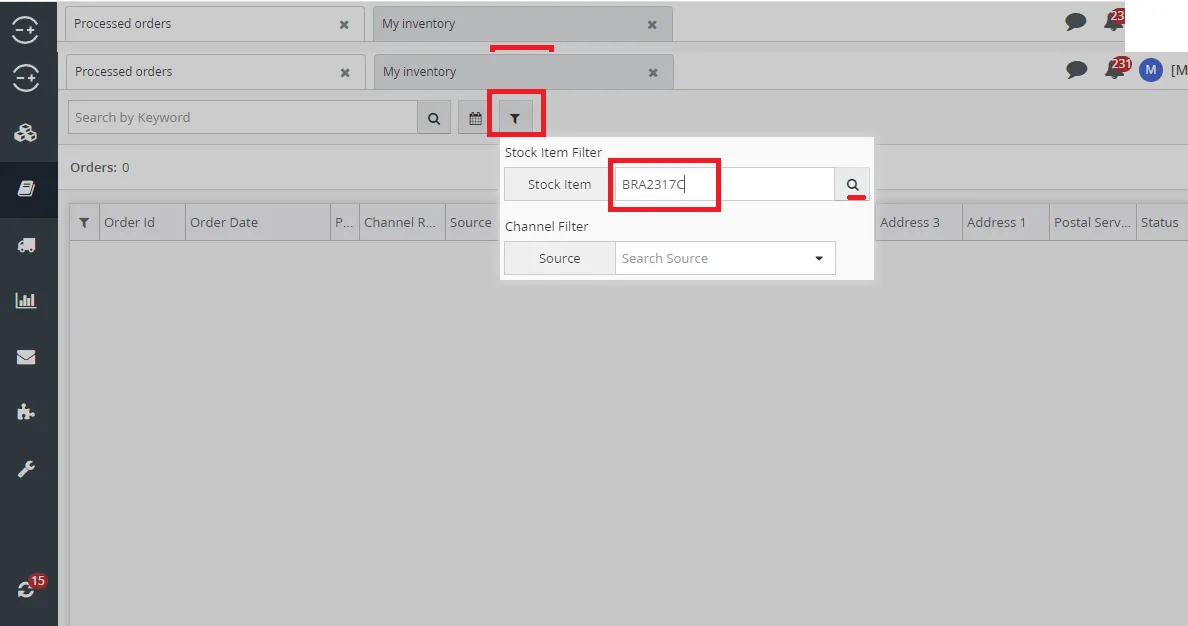Open the dashboard cubes icon in sidebar
1188x626 pixels.
(x=26, y=133)
